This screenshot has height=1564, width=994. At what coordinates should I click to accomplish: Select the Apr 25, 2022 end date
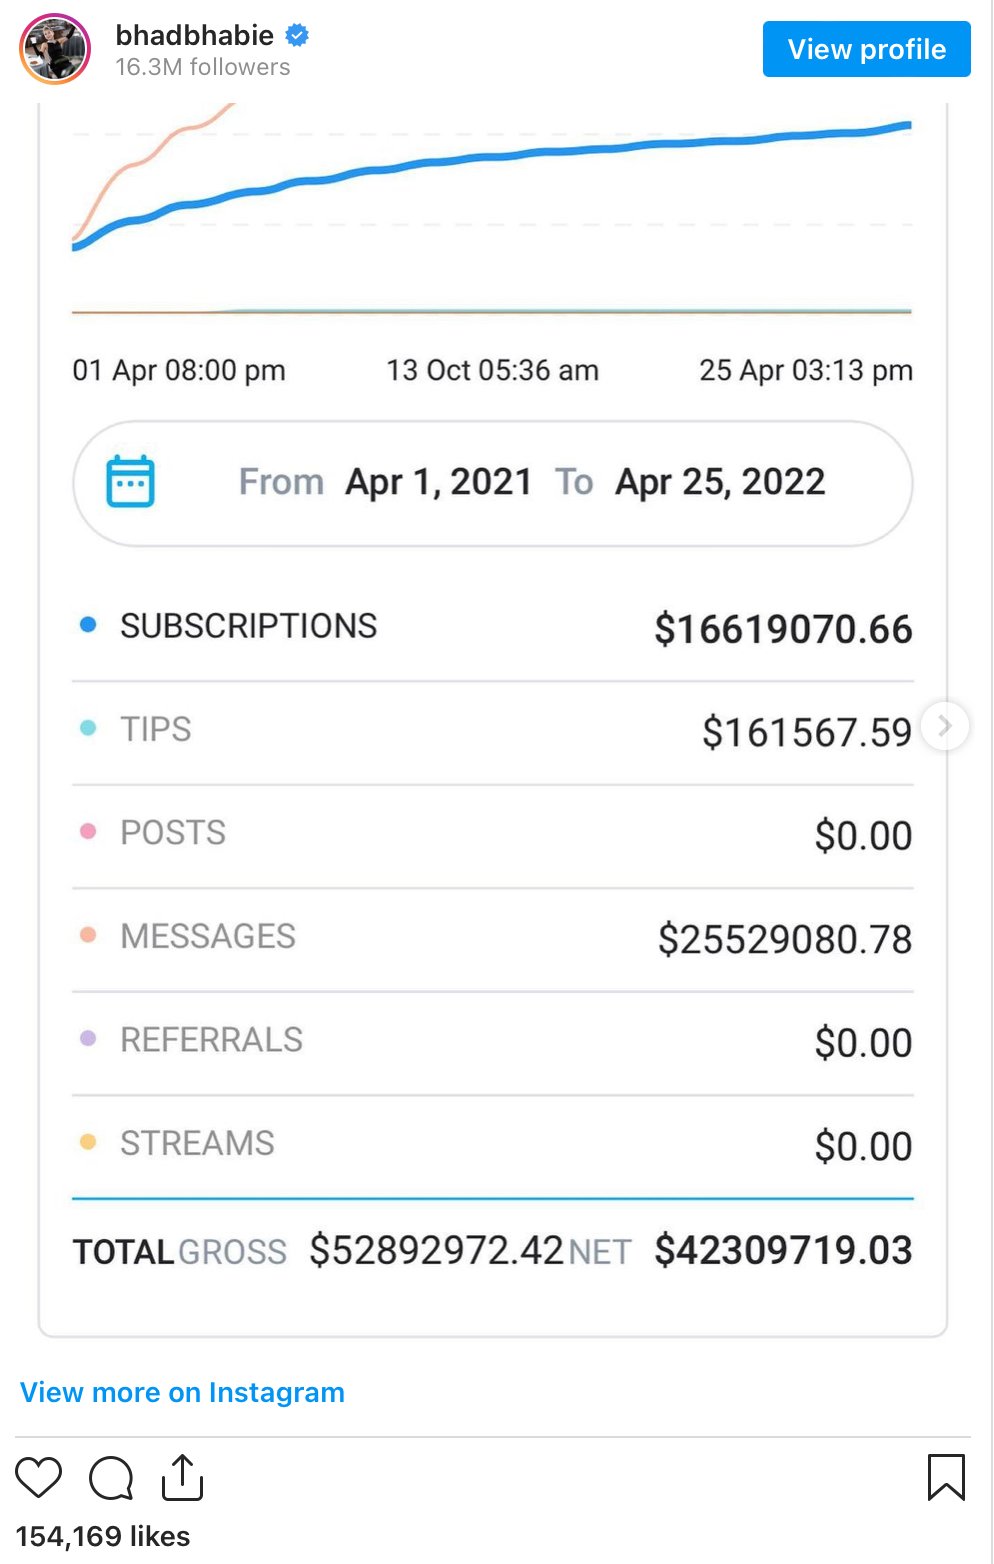[x=720, y=482]
